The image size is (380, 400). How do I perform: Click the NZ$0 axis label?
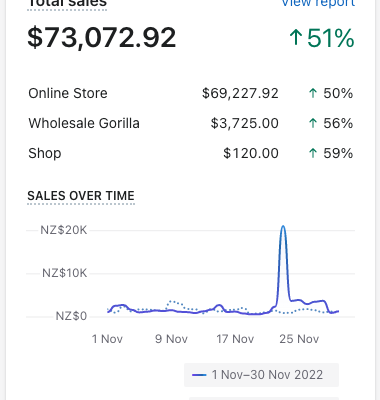71,316
